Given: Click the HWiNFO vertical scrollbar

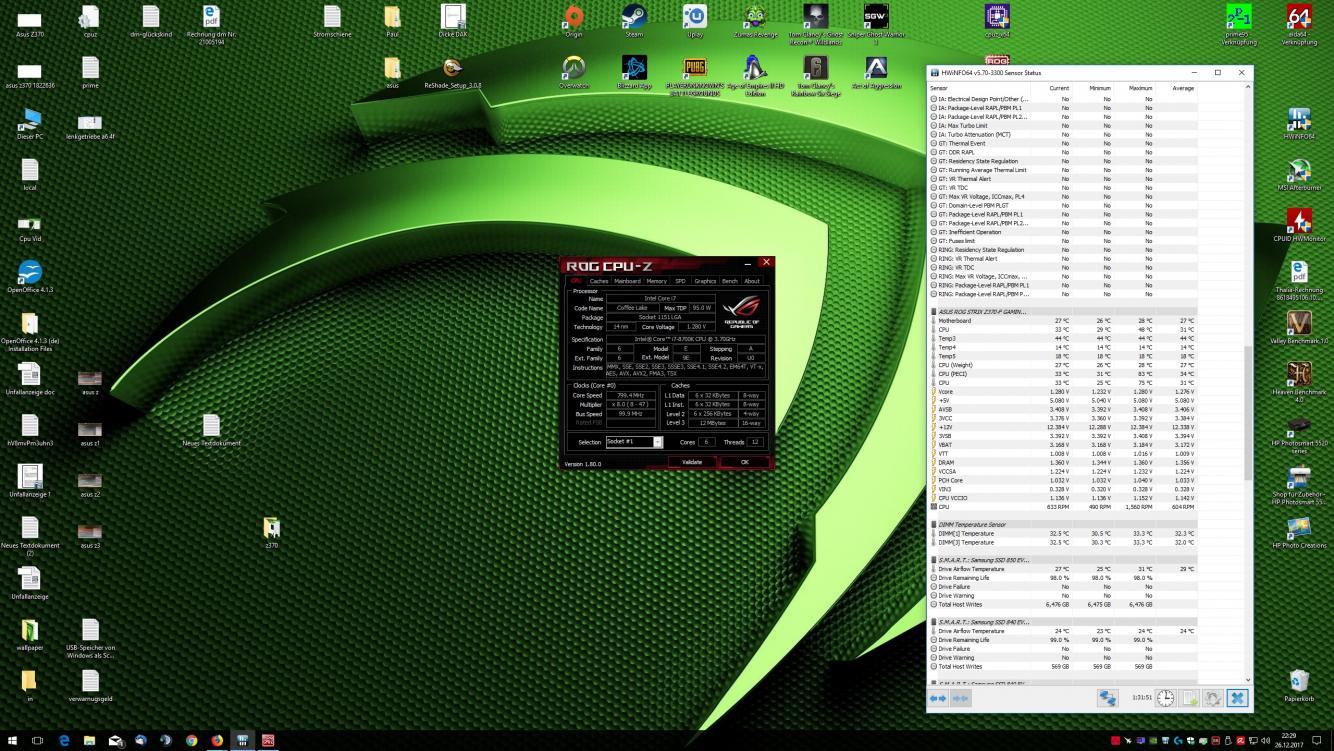Looking at the screenshot, I should (x=1248, y=415).
